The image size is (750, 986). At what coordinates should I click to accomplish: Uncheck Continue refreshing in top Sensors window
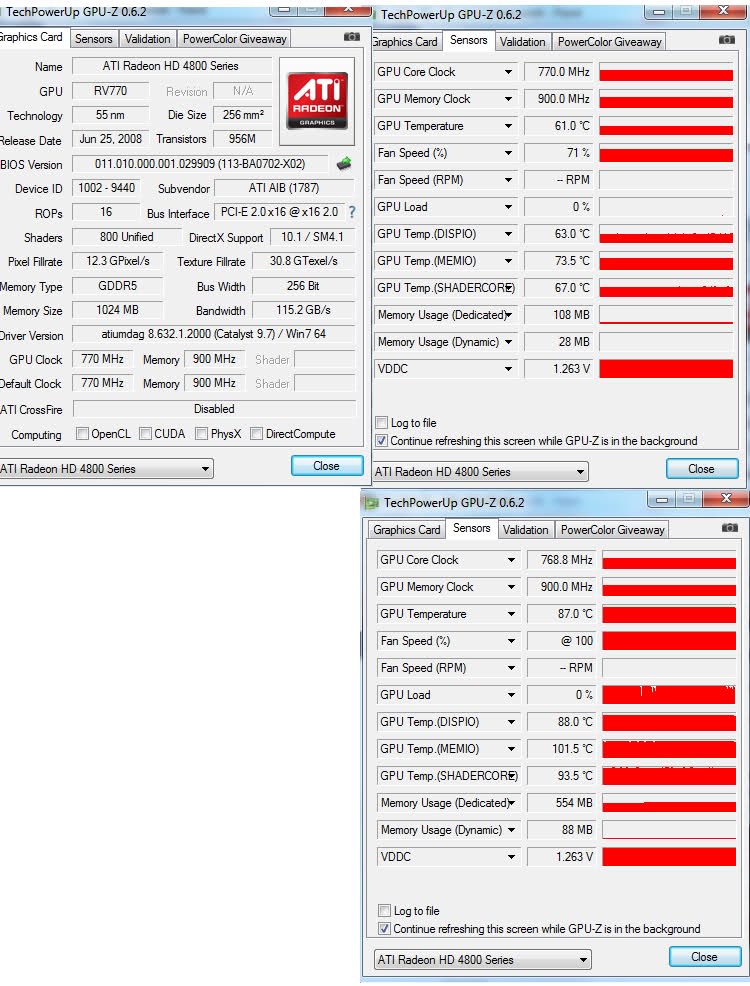[x=382, y=440]
